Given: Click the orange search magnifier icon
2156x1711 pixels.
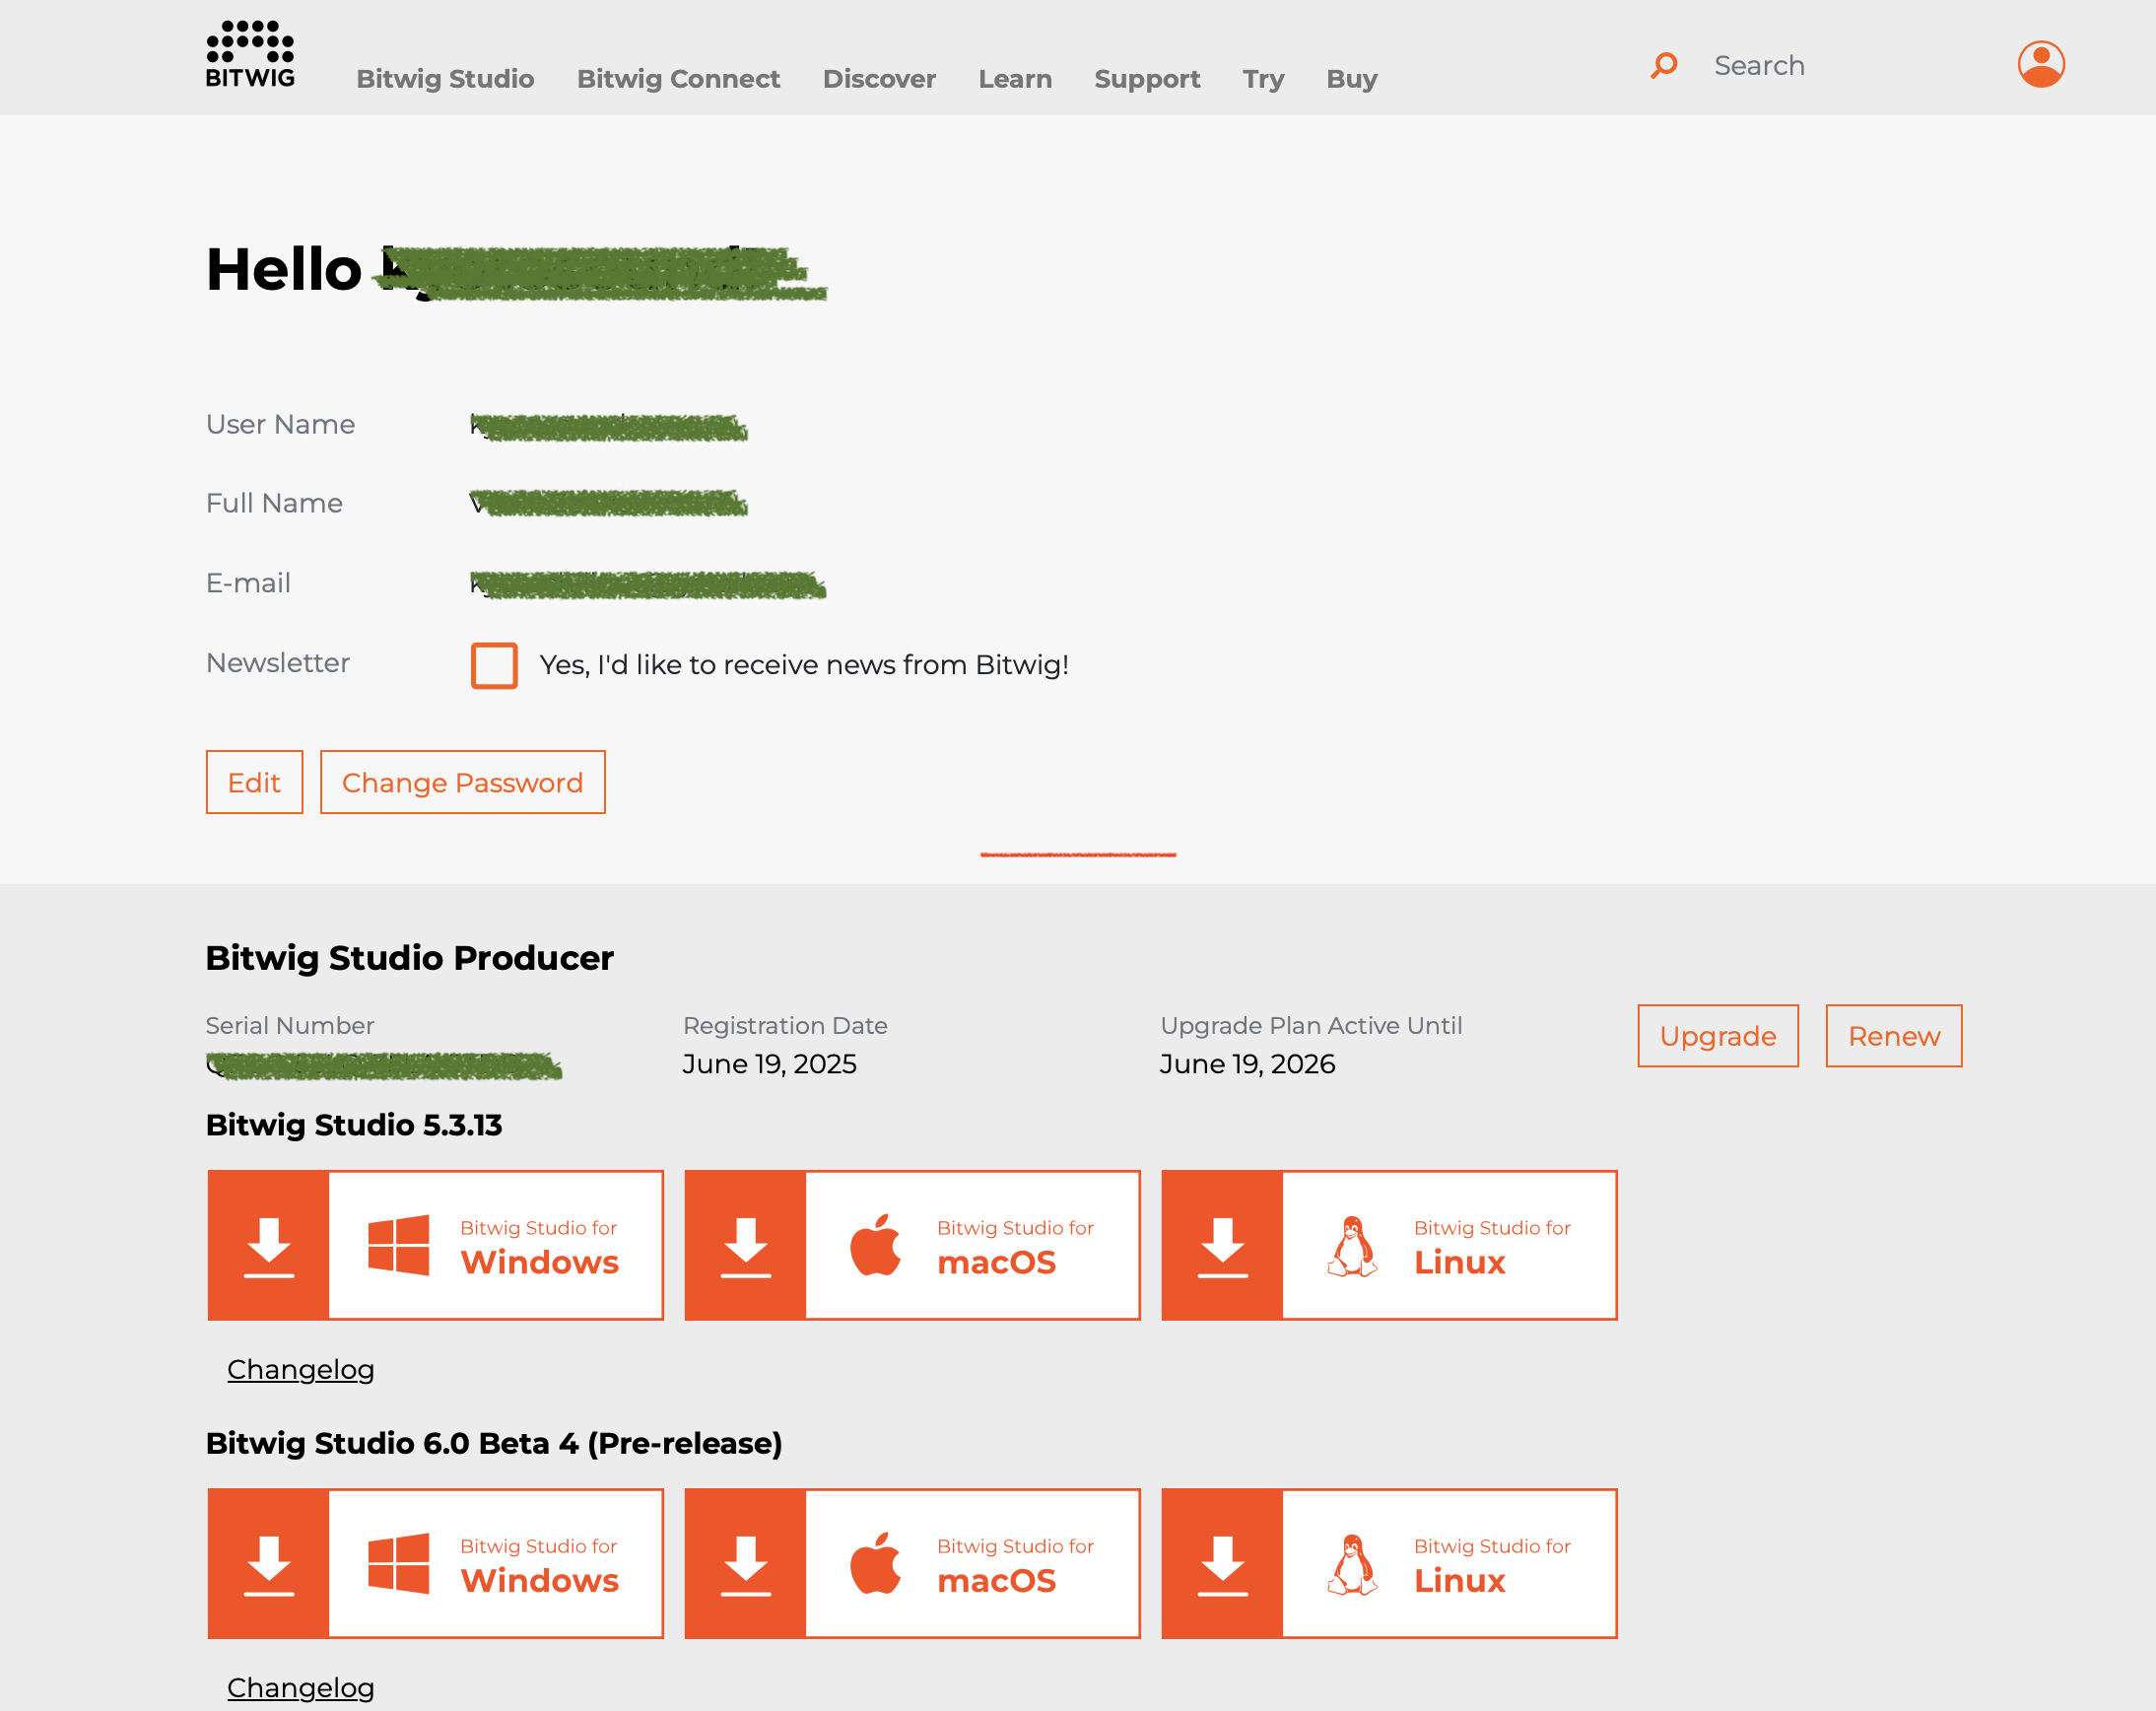Looking at the screenshot, I should (x=1664, y=66).
